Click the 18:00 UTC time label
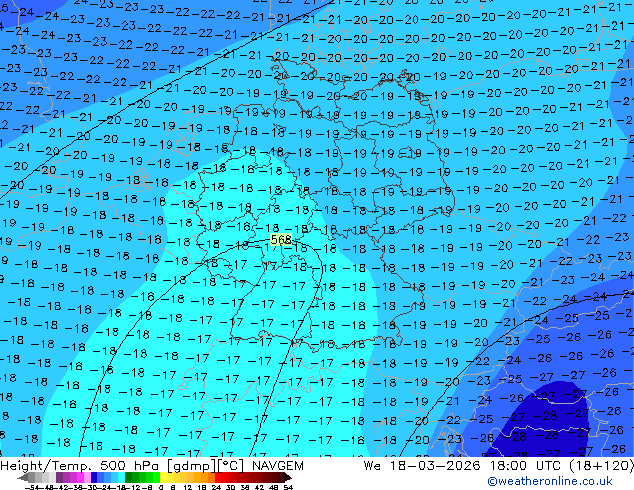The height and width of the screenshot is (490, 634). [x=525, y=466]
